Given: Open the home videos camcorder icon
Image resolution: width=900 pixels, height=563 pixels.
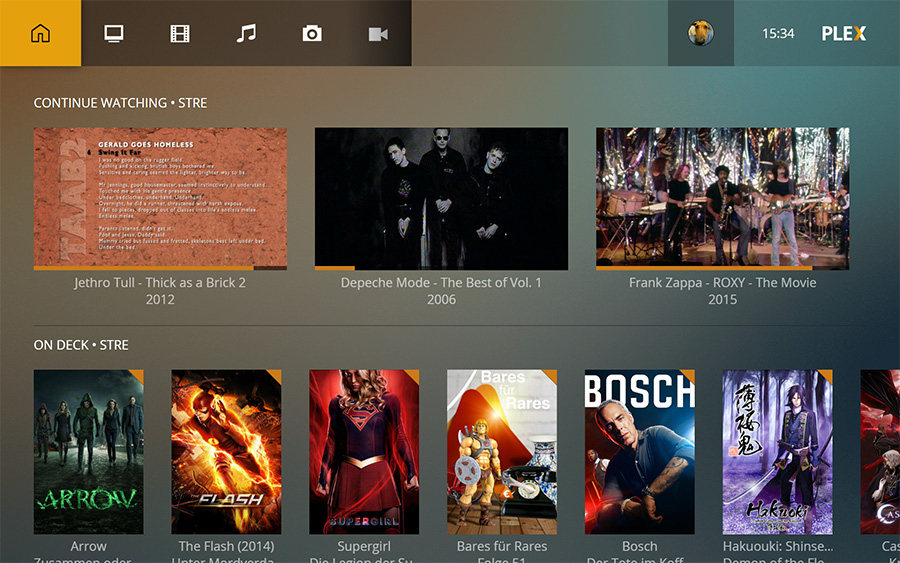Looking at the screenshot, I should [378, 33].
